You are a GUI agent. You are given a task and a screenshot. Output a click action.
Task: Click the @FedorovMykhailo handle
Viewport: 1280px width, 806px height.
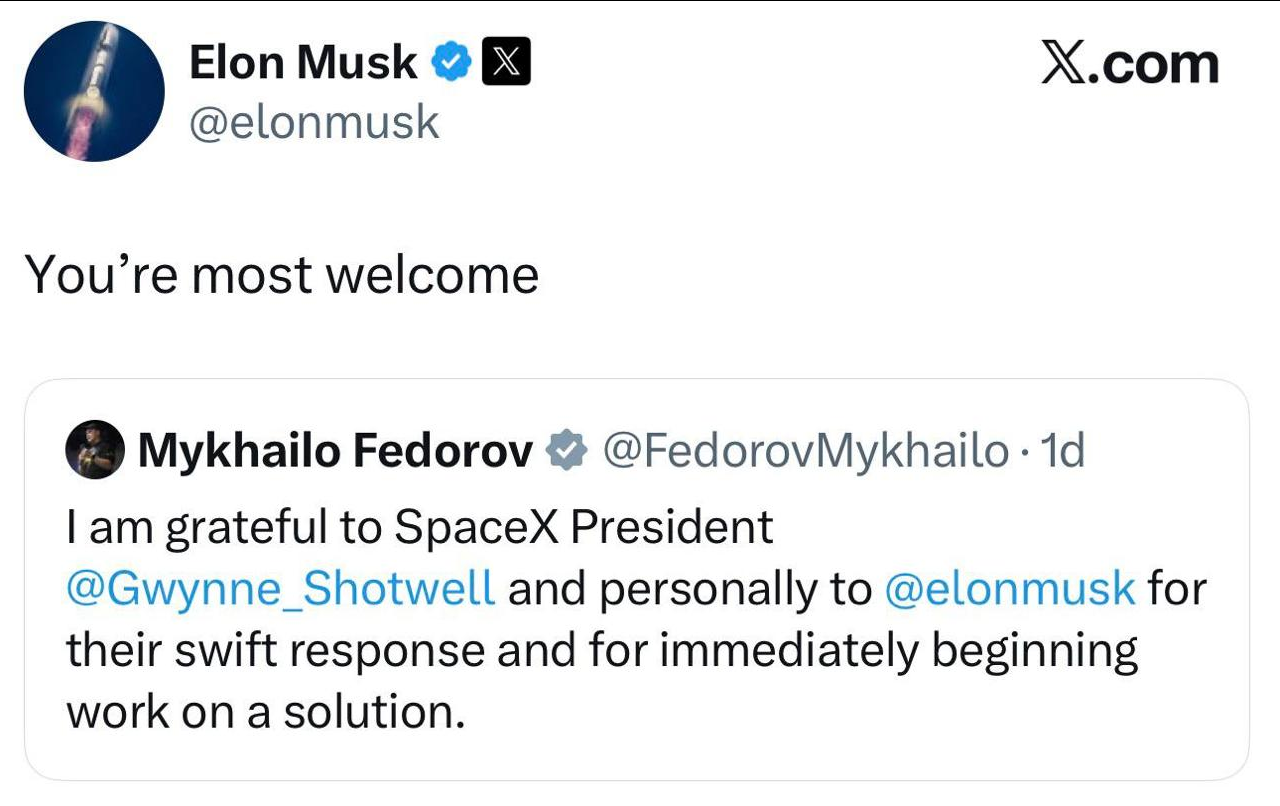pos(806,452)
